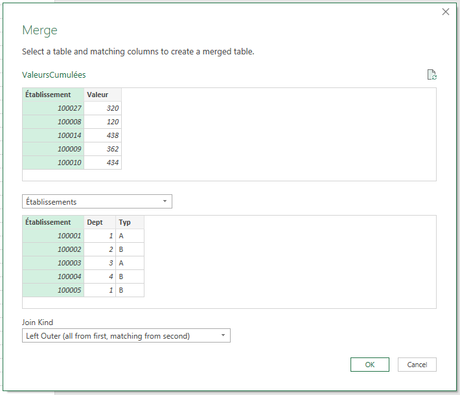Screen dimensions: 460x395
Task: Click cell 100005 in the second table
Action: (53, 290)
